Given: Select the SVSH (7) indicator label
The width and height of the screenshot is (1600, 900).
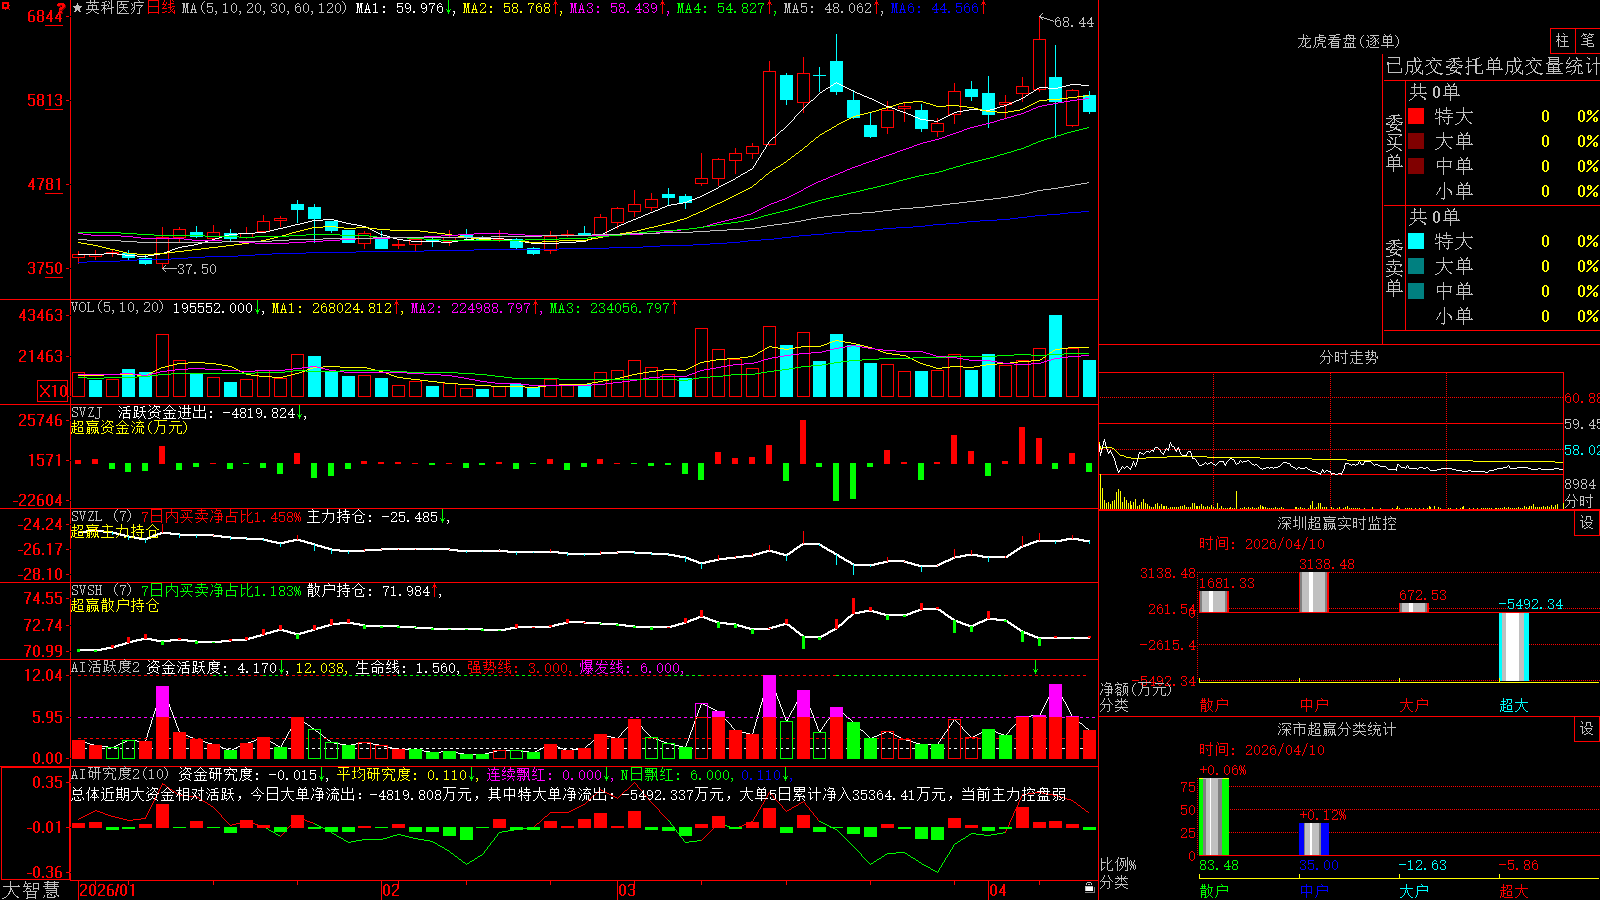Looking at the screenshot, I should (x=101, y=591).
